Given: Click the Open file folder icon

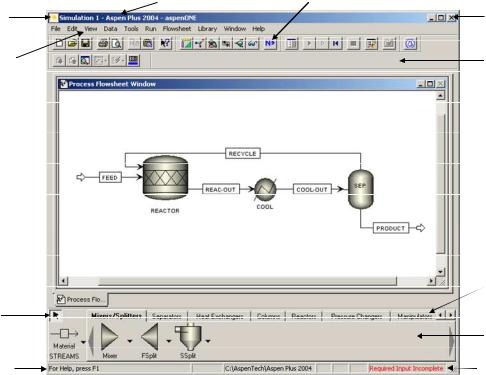Looking at the screenshot, I should [72, 44].
